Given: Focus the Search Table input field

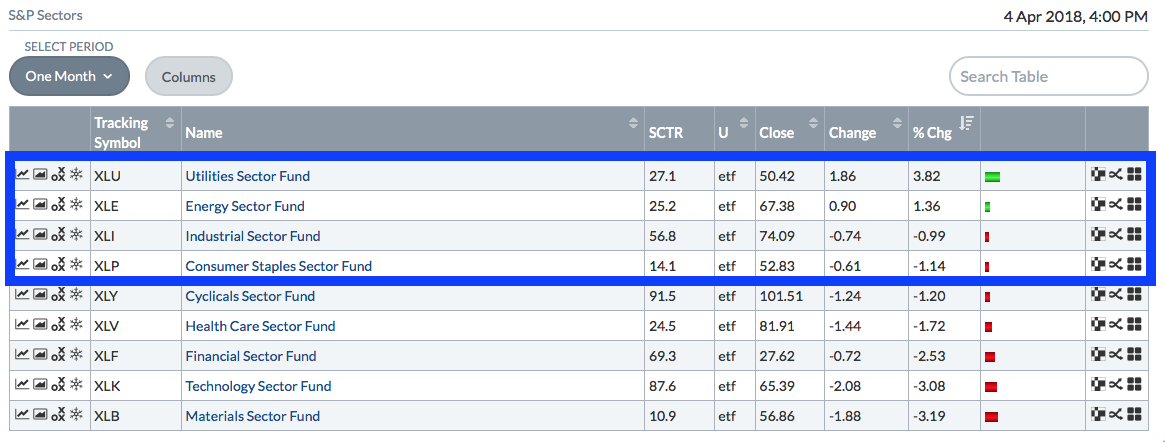Looking at the screenshot, I should coord(1048,77).
